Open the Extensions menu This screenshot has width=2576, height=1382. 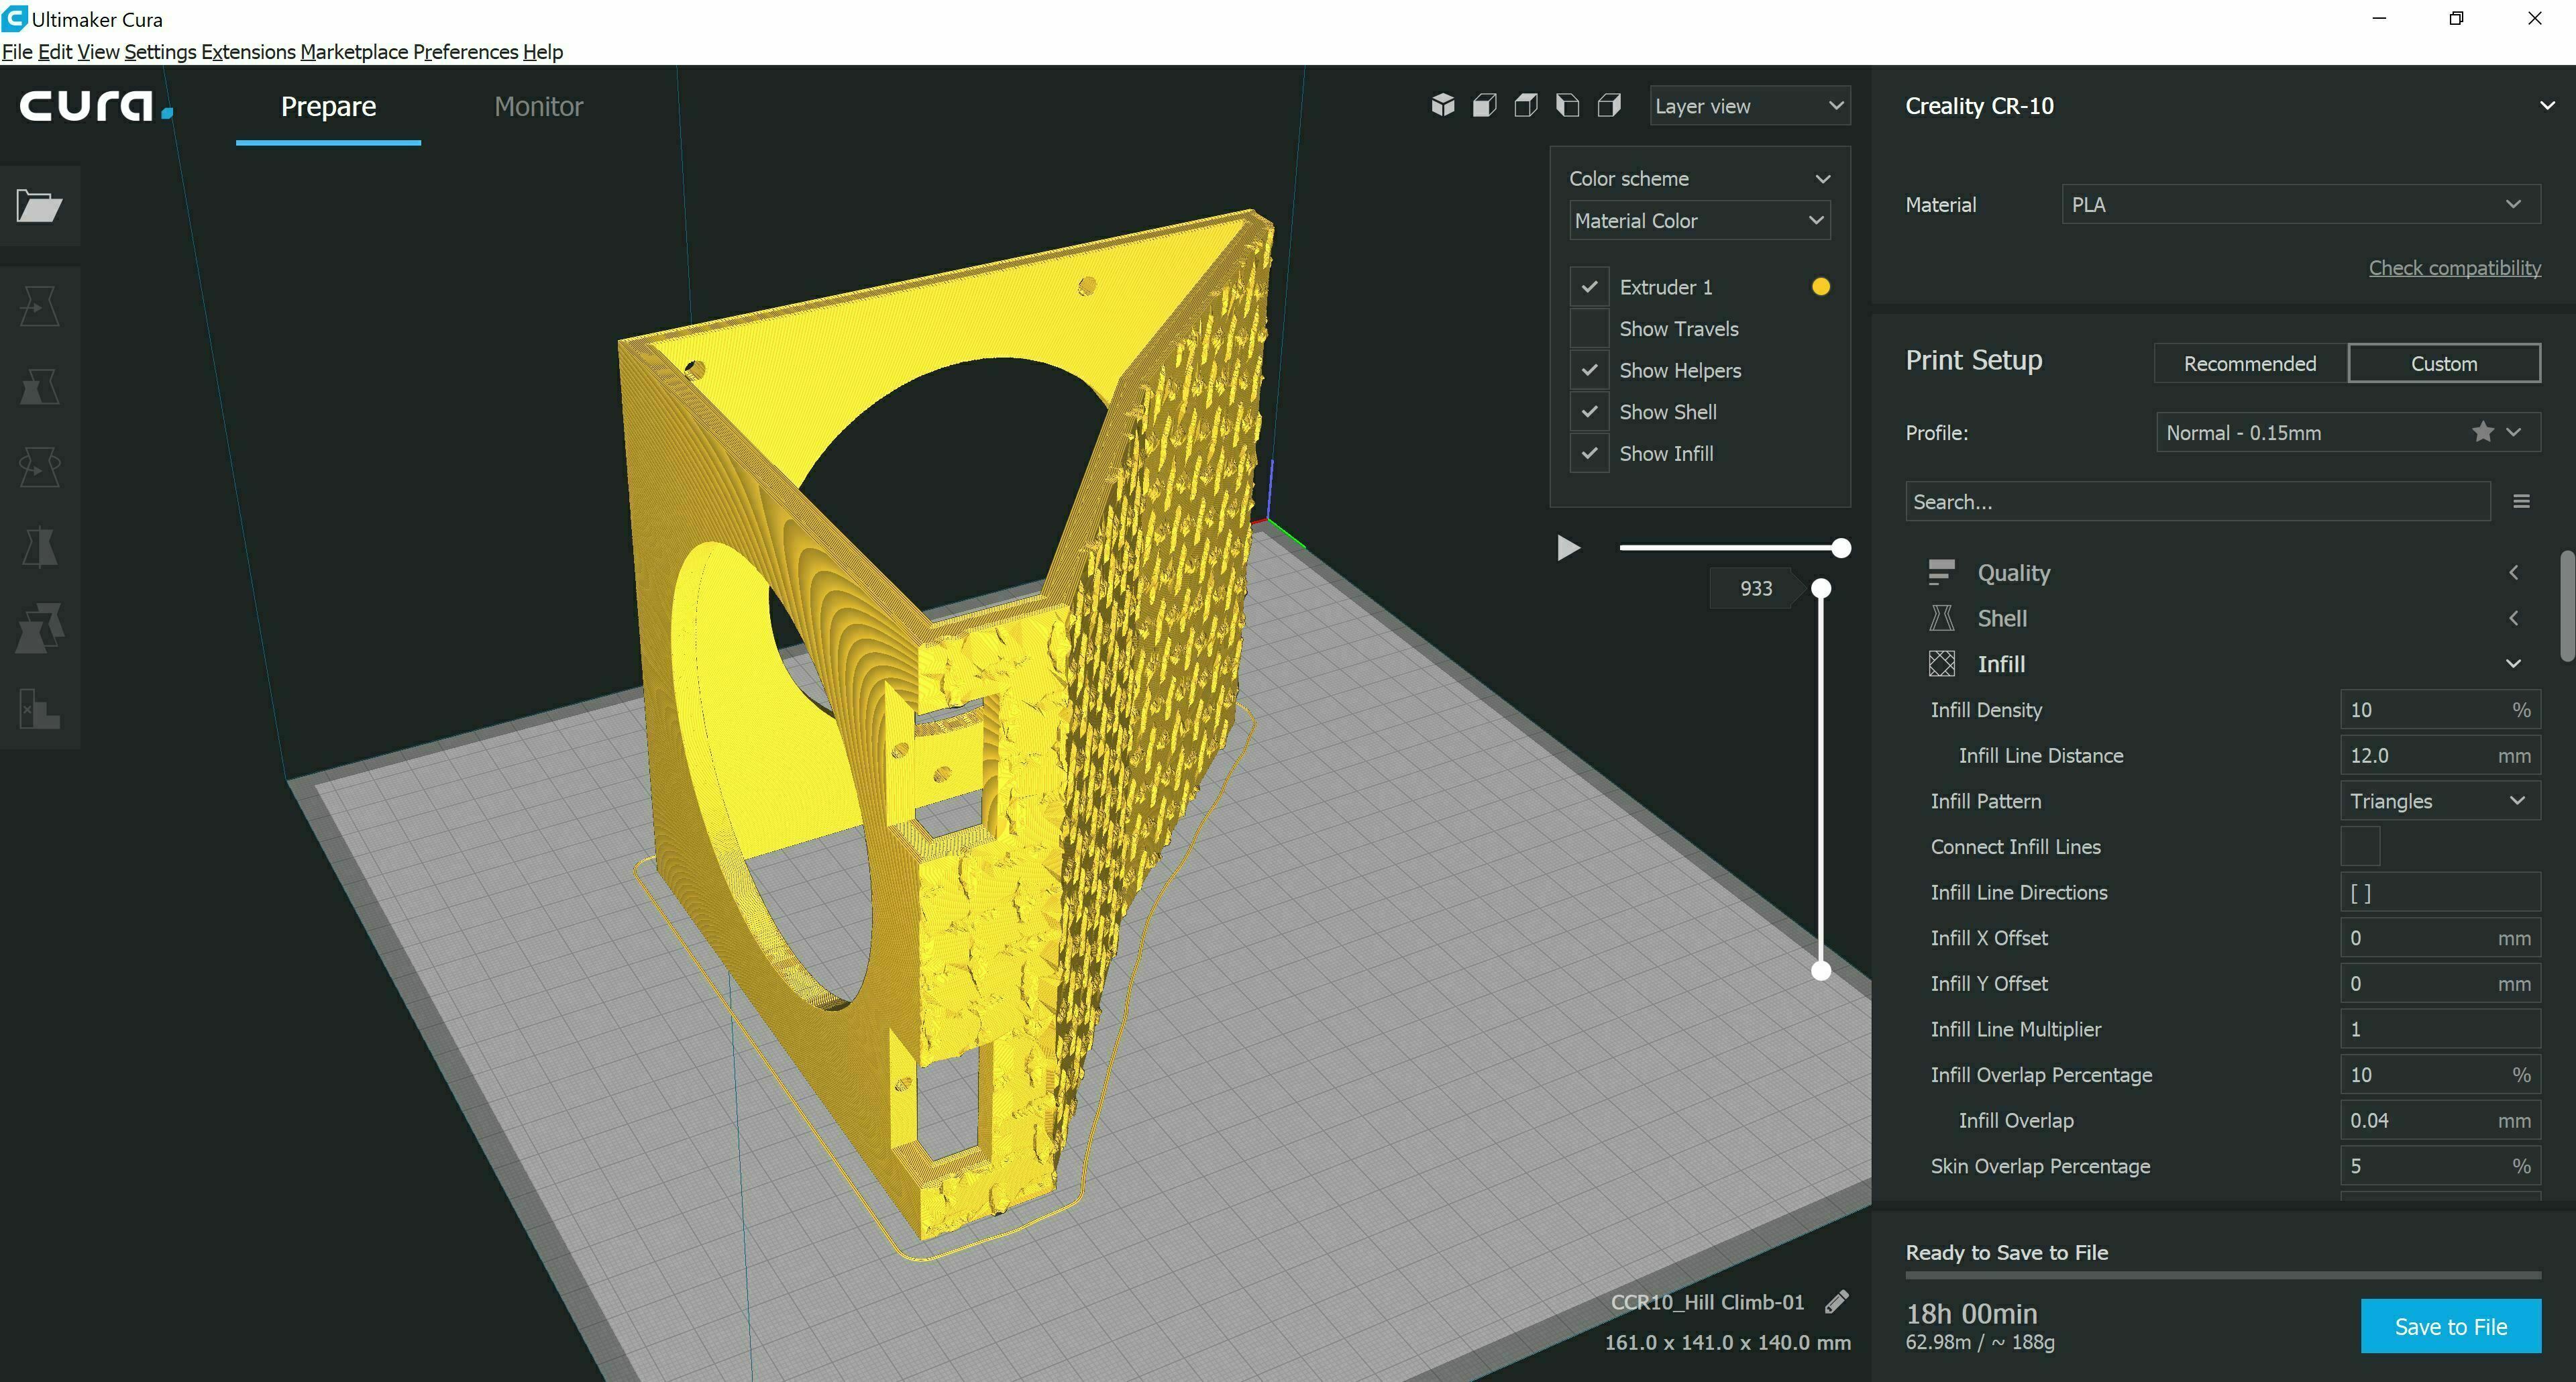coord(248,52)
